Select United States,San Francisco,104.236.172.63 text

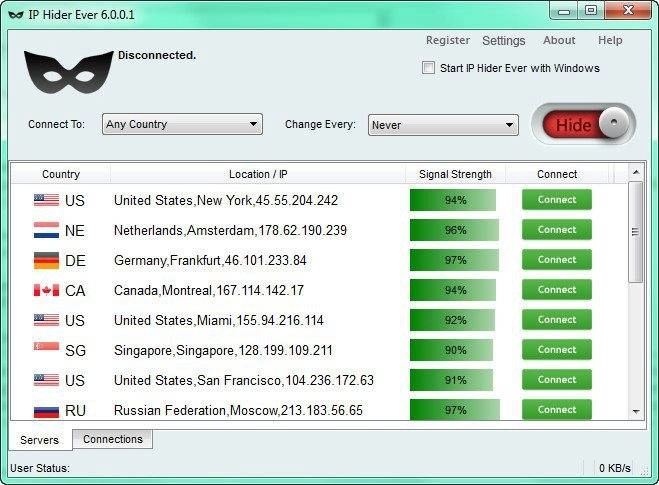tap(244, 381)
